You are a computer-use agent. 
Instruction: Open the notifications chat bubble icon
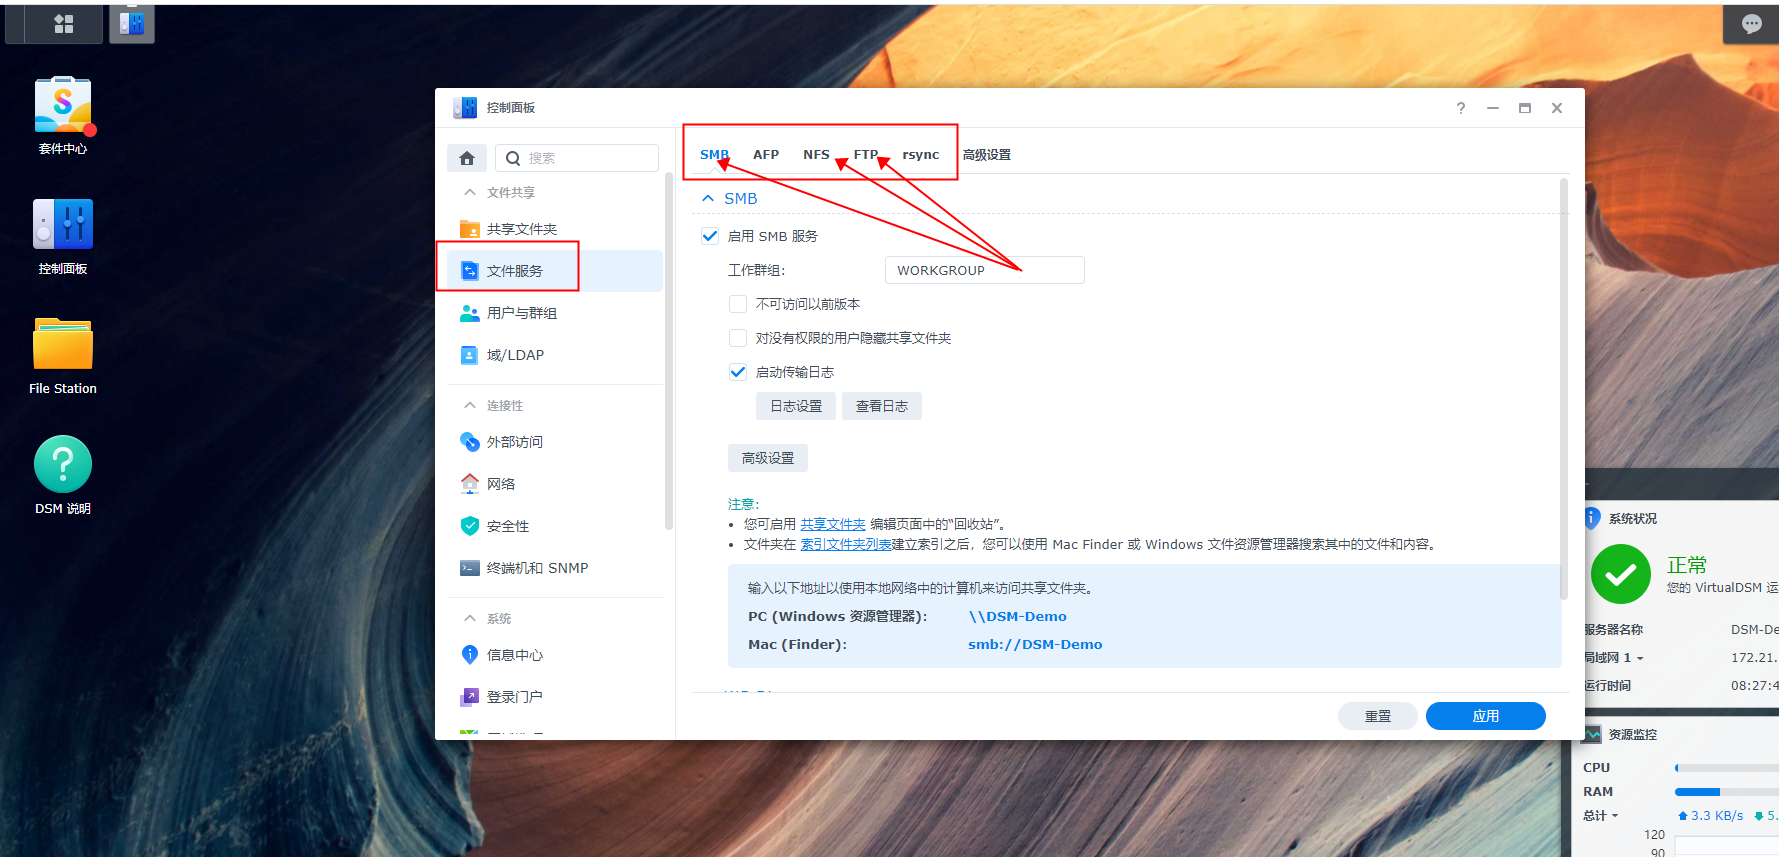(1751, 24)
